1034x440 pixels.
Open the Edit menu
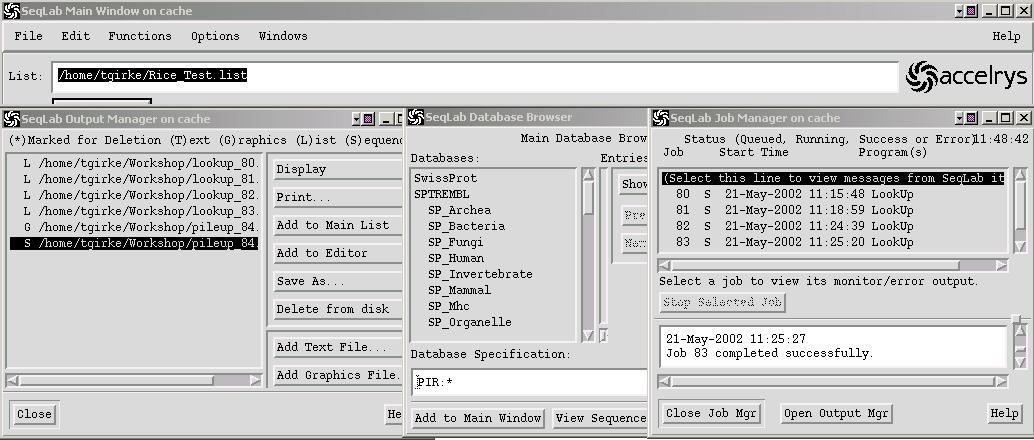(x=76, y=36)
